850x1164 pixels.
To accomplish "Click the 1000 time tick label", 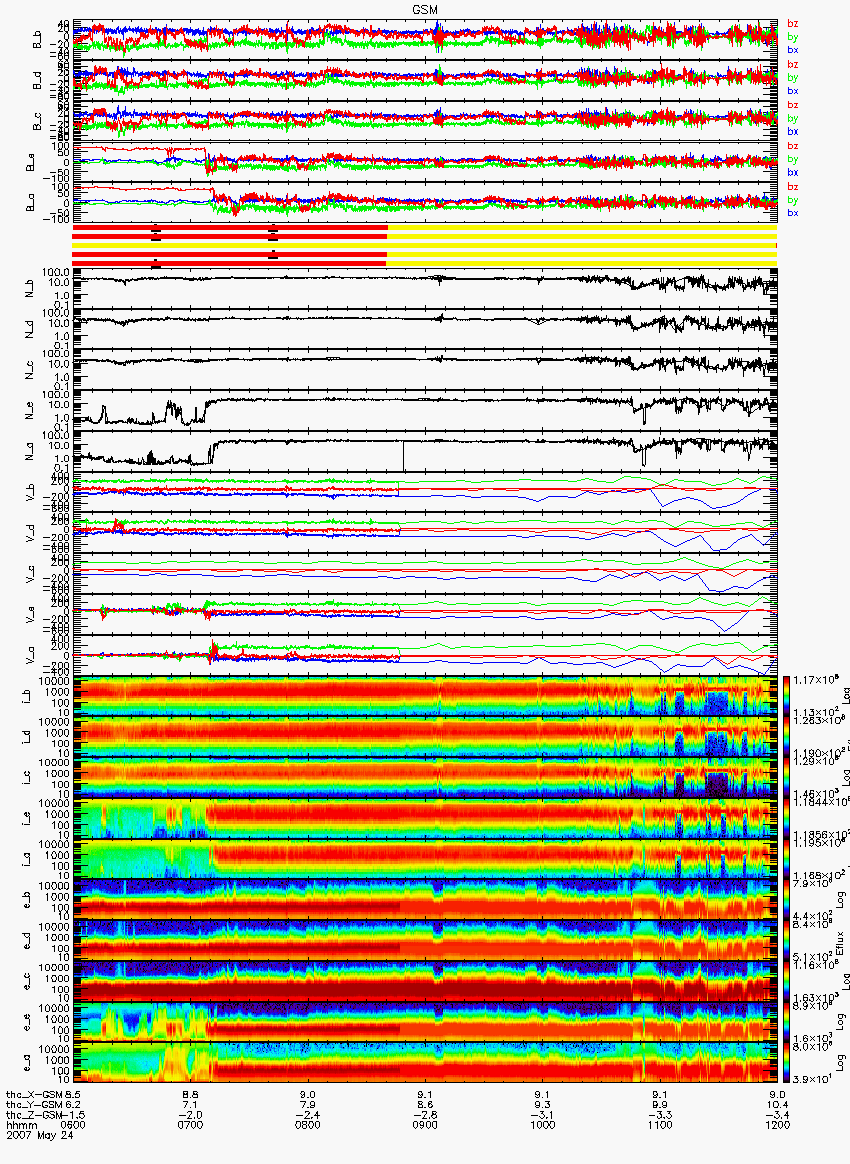I will pyautogui.click(x=543, y=1125).
